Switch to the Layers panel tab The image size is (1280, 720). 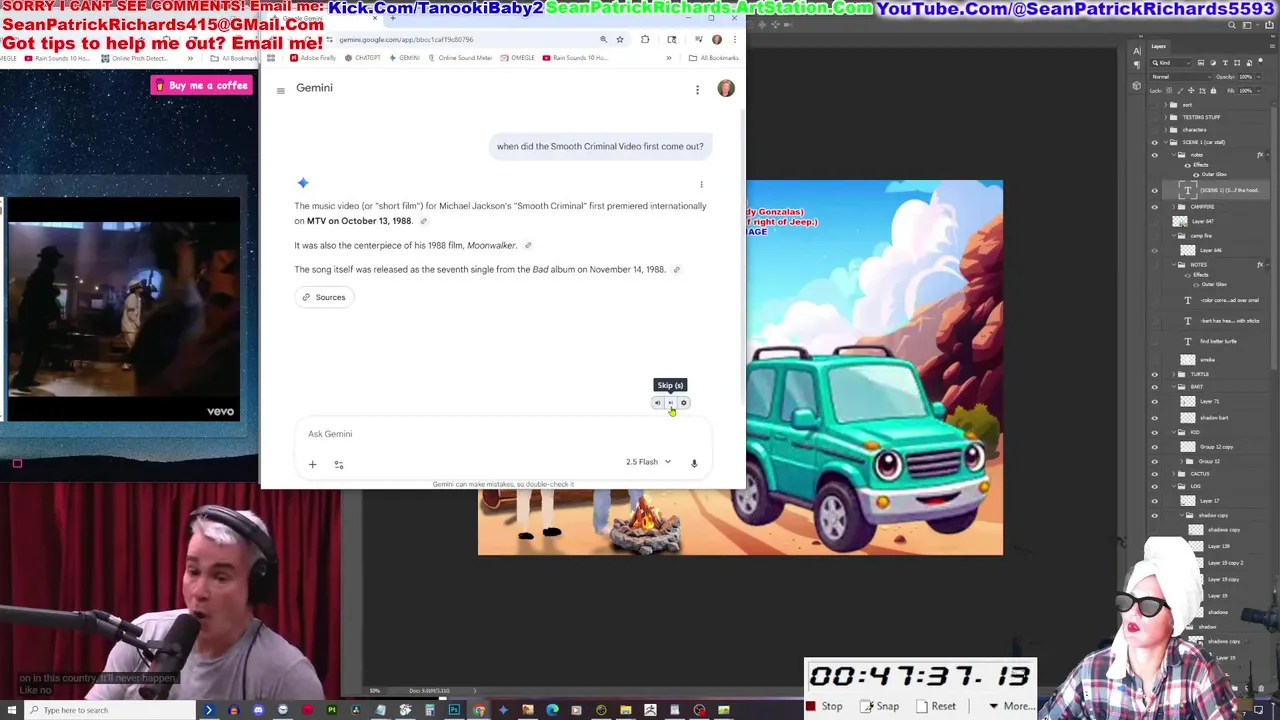pos(1159,46)
